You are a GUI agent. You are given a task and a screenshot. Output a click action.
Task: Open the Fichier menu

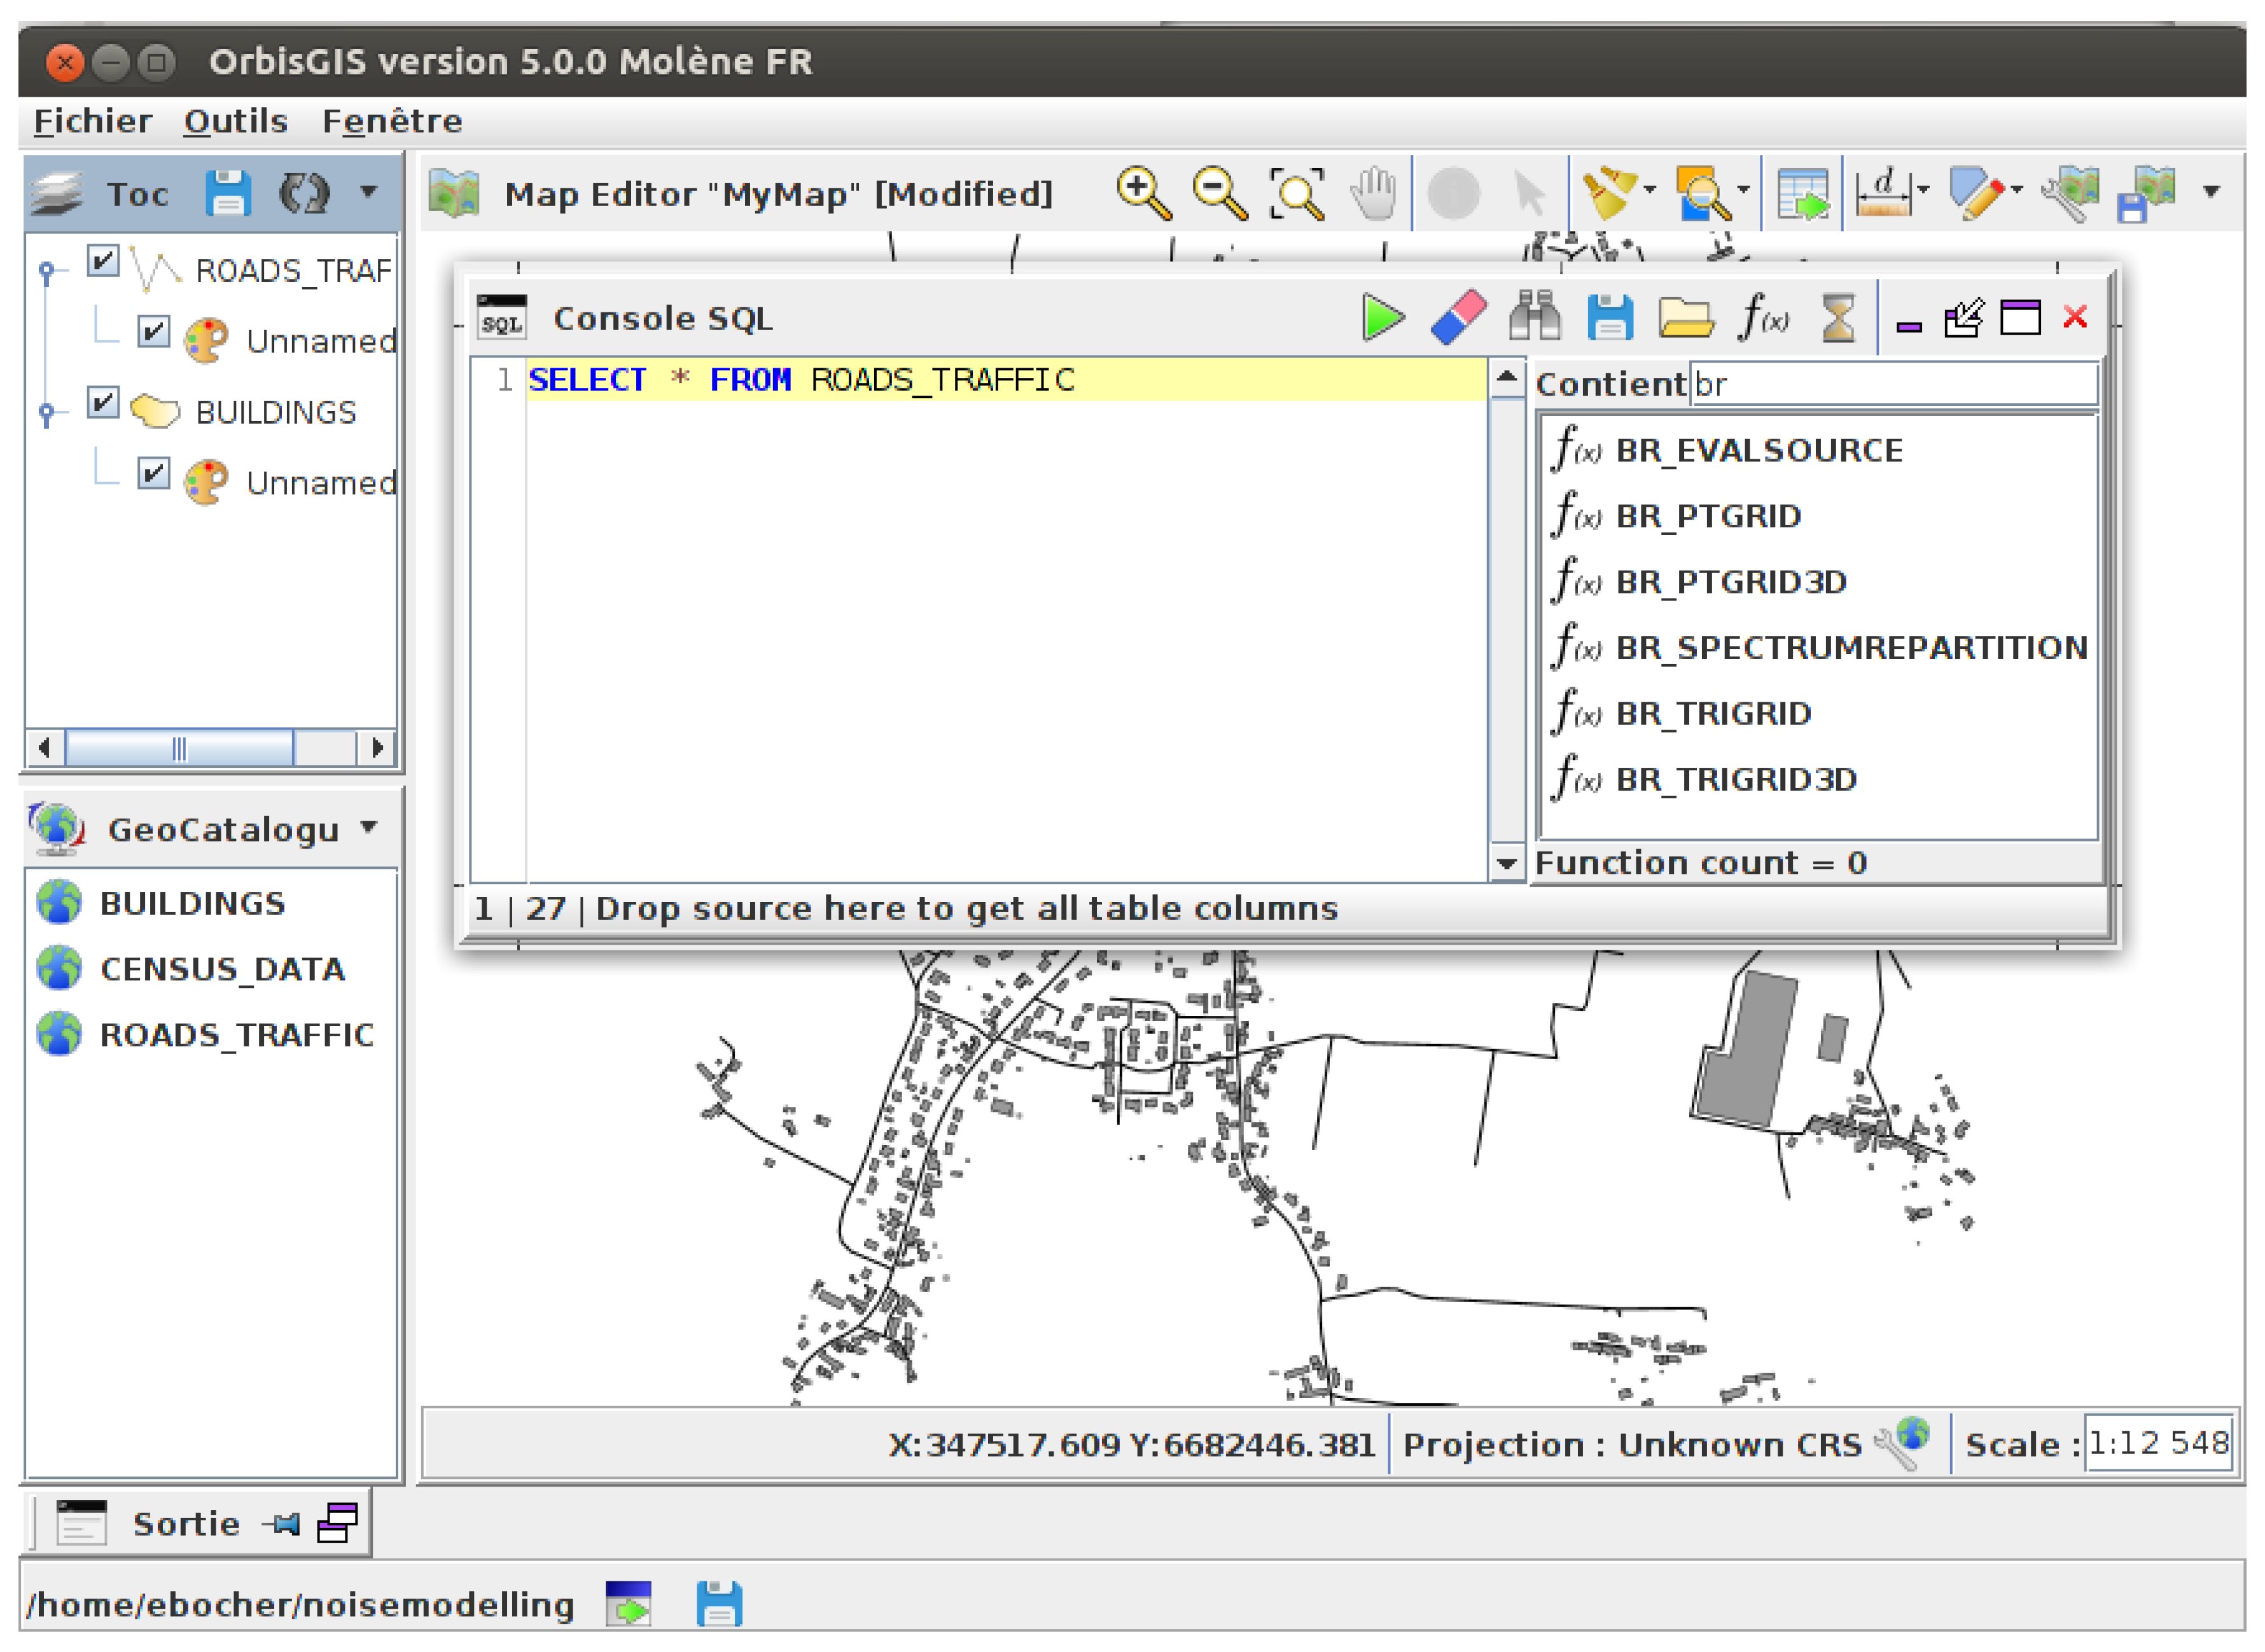pos(92,121)
